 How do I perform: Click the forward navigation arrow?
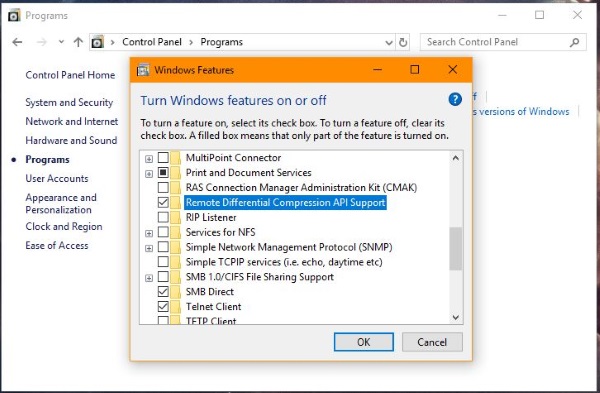pos(42,42)
